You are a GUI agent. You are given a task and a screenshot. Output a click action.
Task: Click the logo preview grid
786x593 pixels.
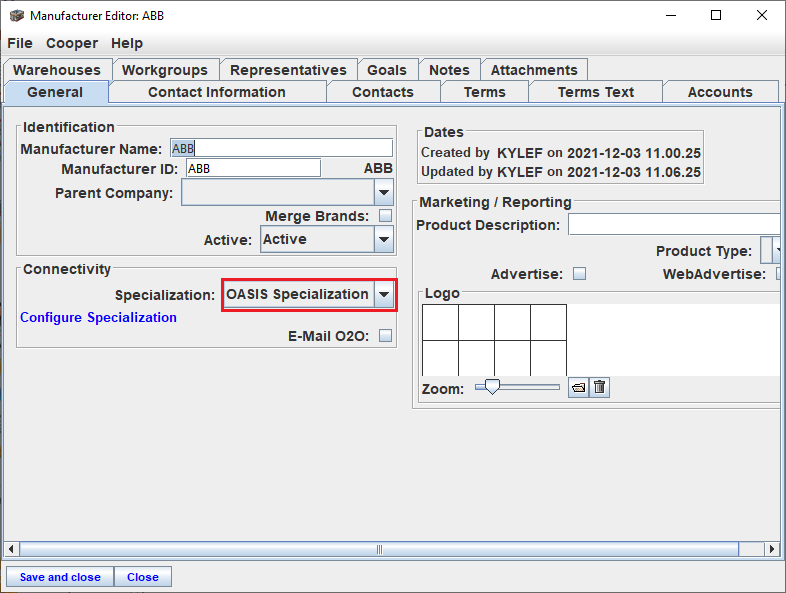(x=495, y=340)
